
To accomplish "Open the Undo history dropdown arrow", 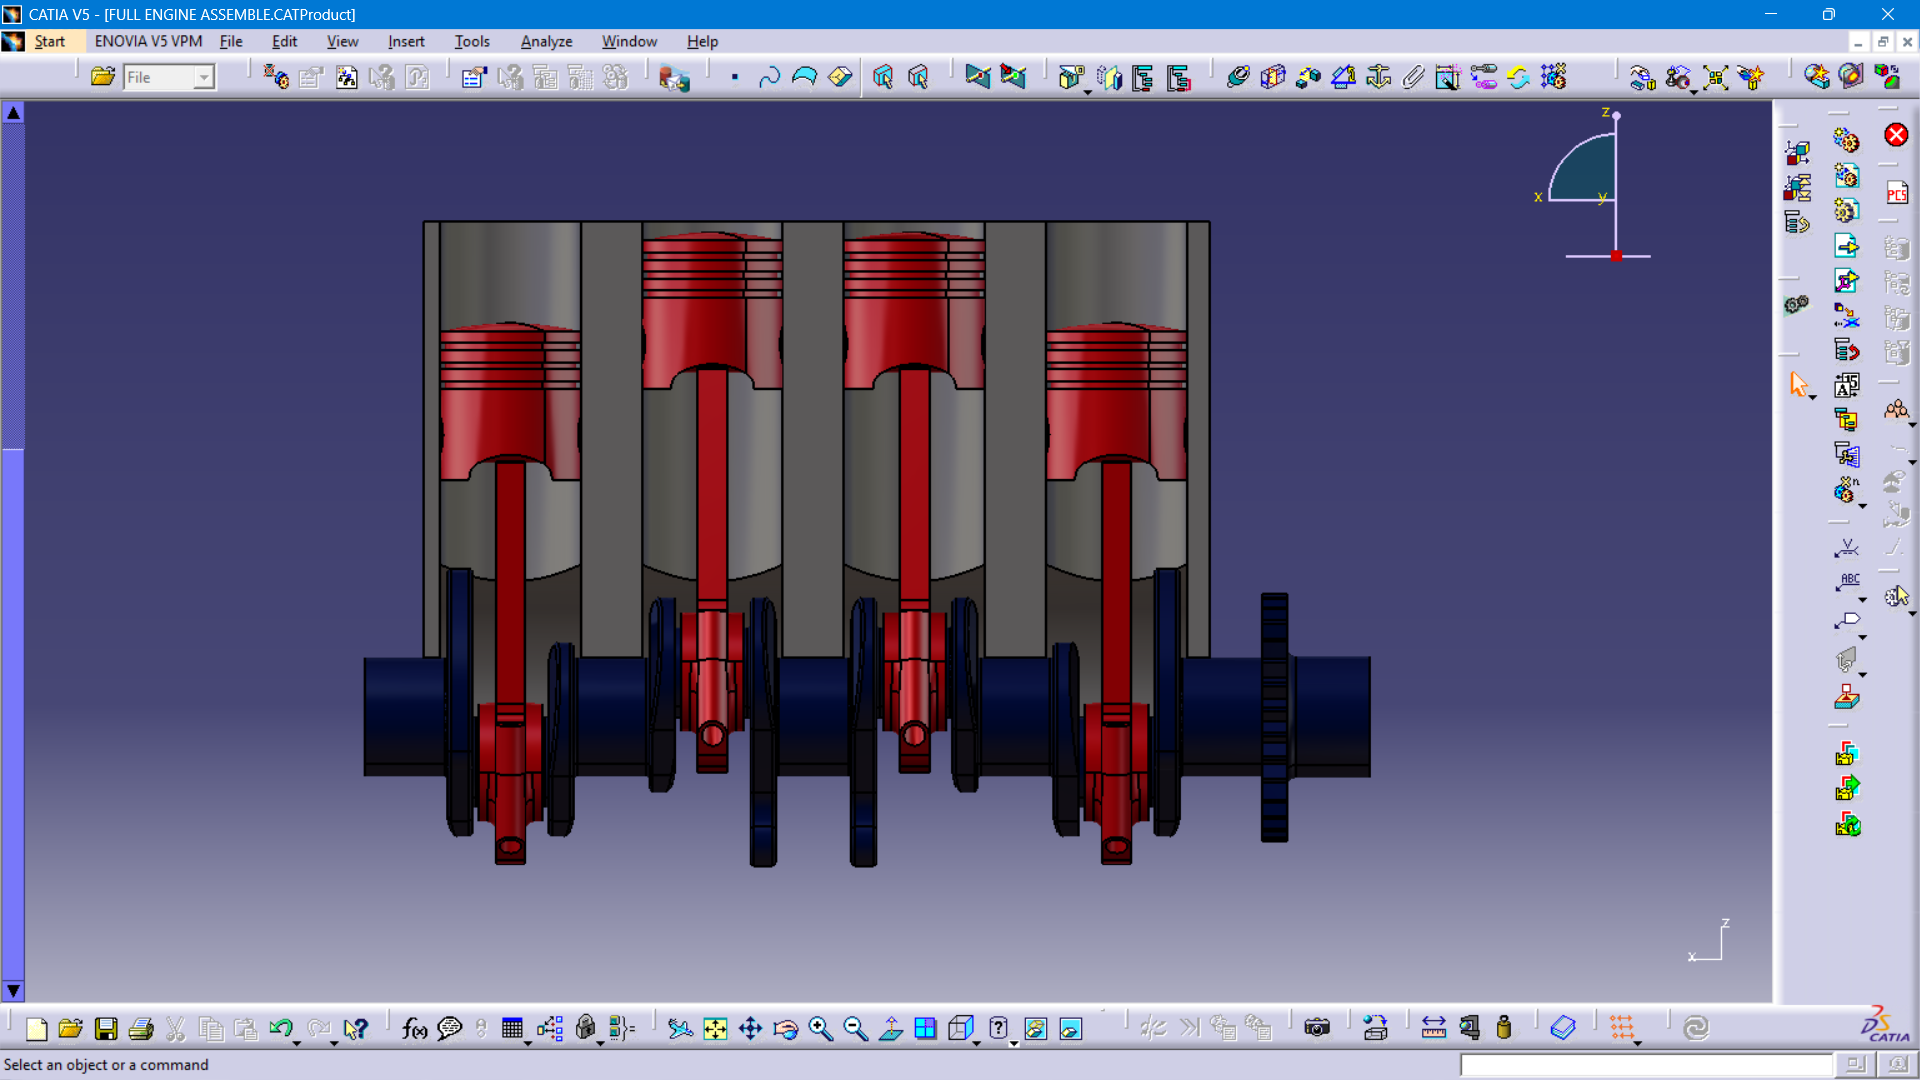I will [297, 1043].
